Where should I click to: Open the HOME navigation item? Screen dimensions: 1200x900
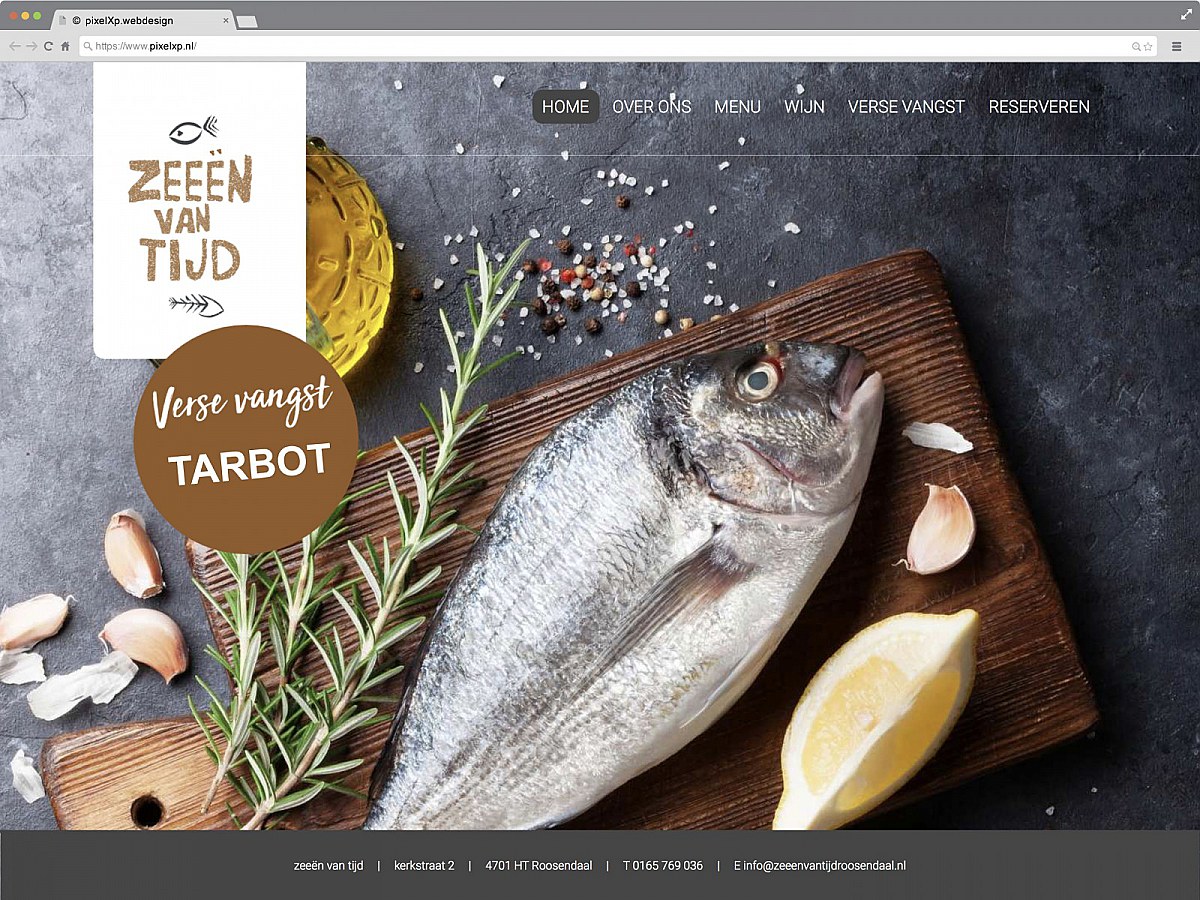coord(566,106)
